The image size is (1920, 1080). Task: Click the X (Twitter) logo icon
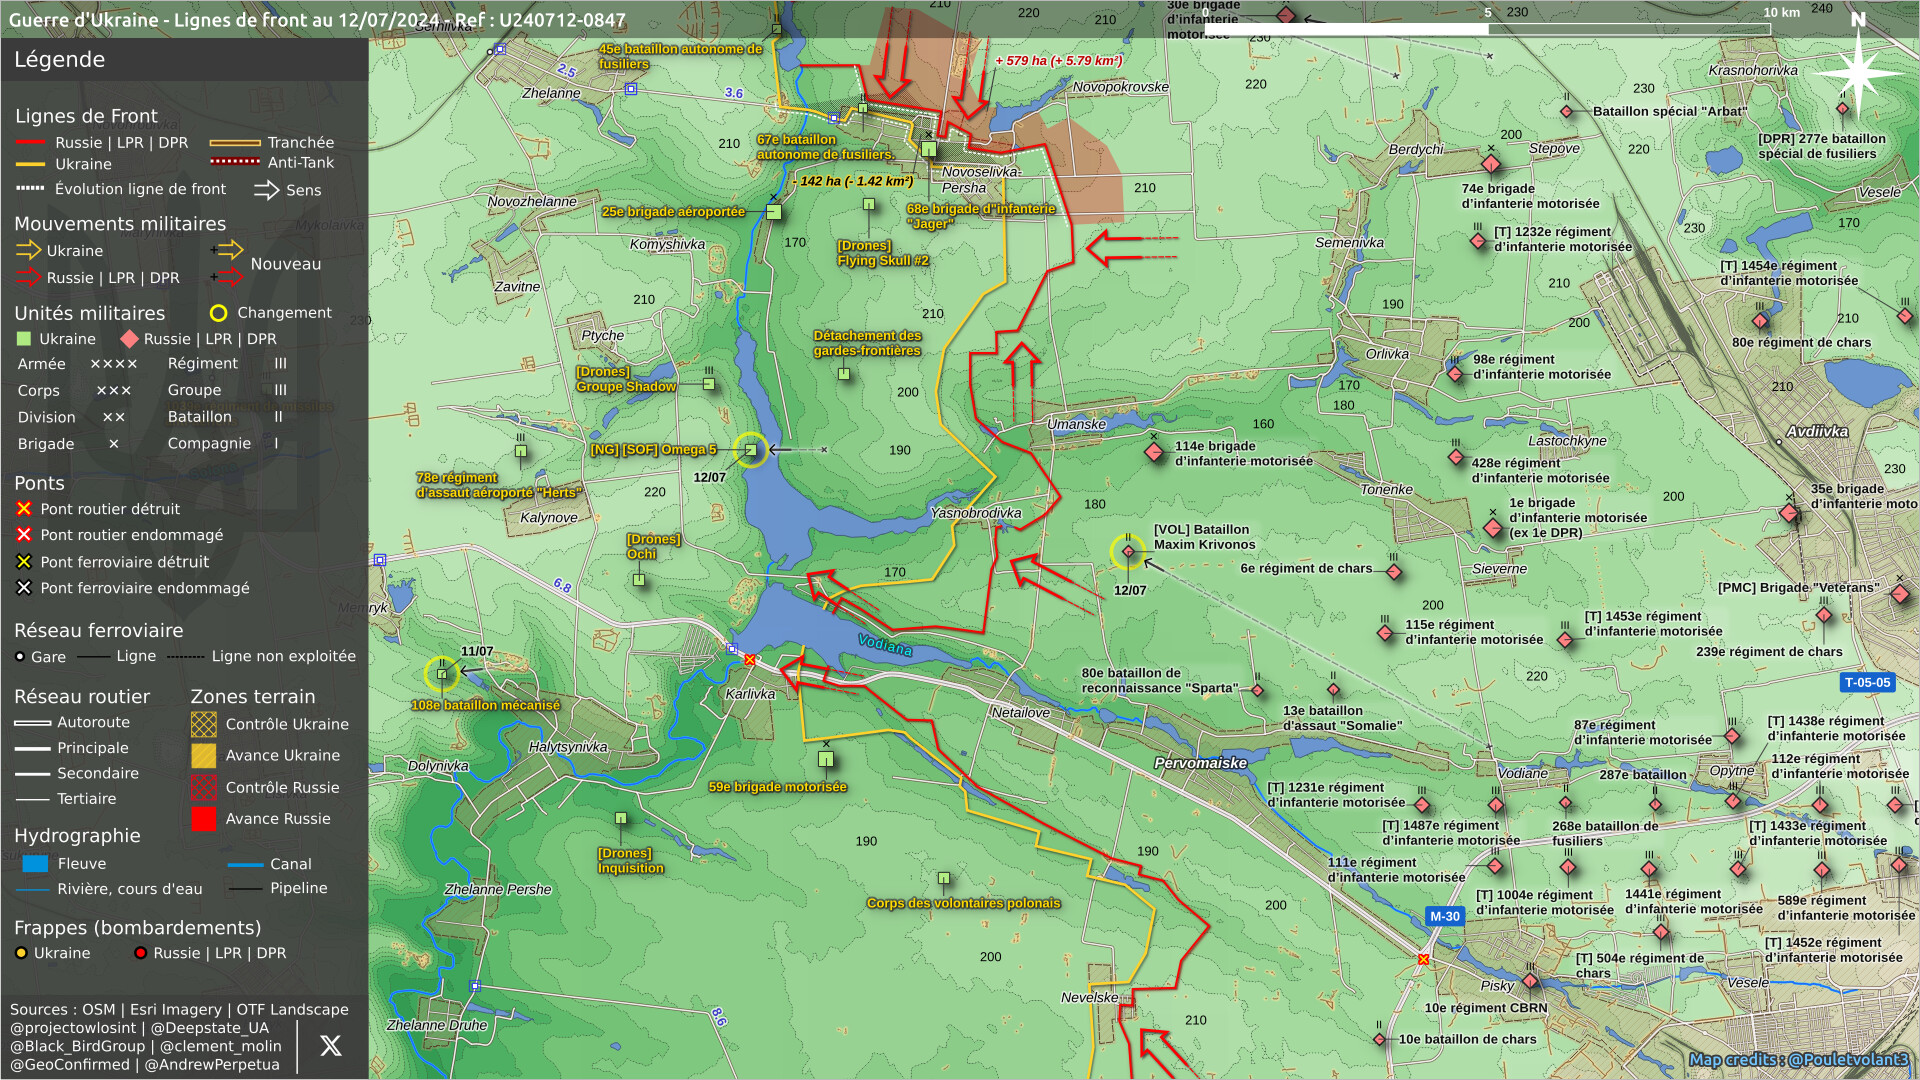(x=330, y=1046)
